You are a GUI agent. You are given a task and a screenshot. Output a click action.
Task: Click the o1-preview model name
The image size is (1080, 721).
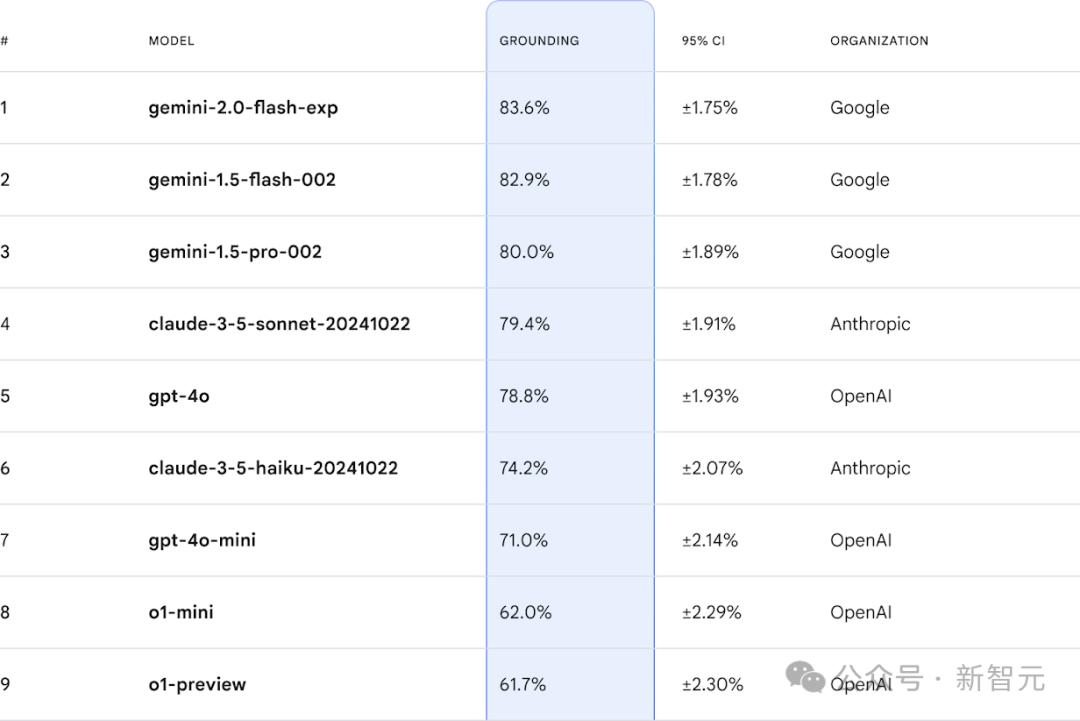197,685
